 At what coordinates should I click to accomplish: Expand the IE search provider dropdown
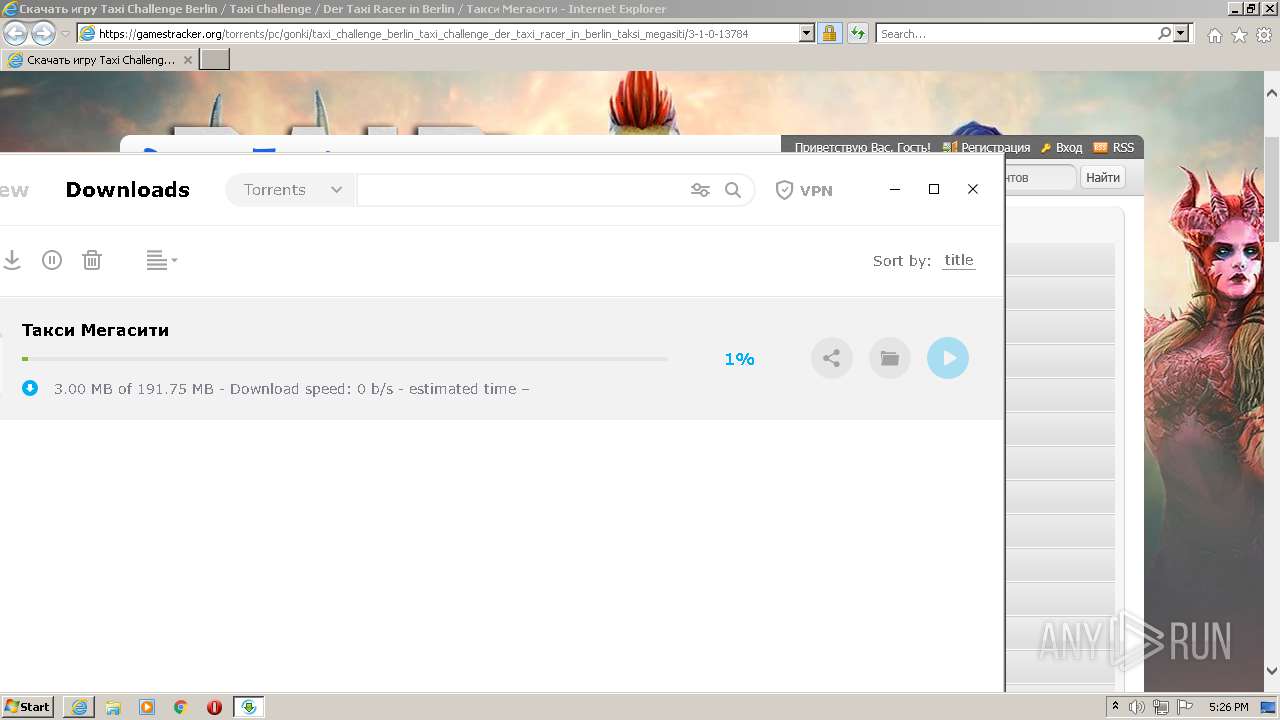pyautogui.click(x=1182, y=33)
